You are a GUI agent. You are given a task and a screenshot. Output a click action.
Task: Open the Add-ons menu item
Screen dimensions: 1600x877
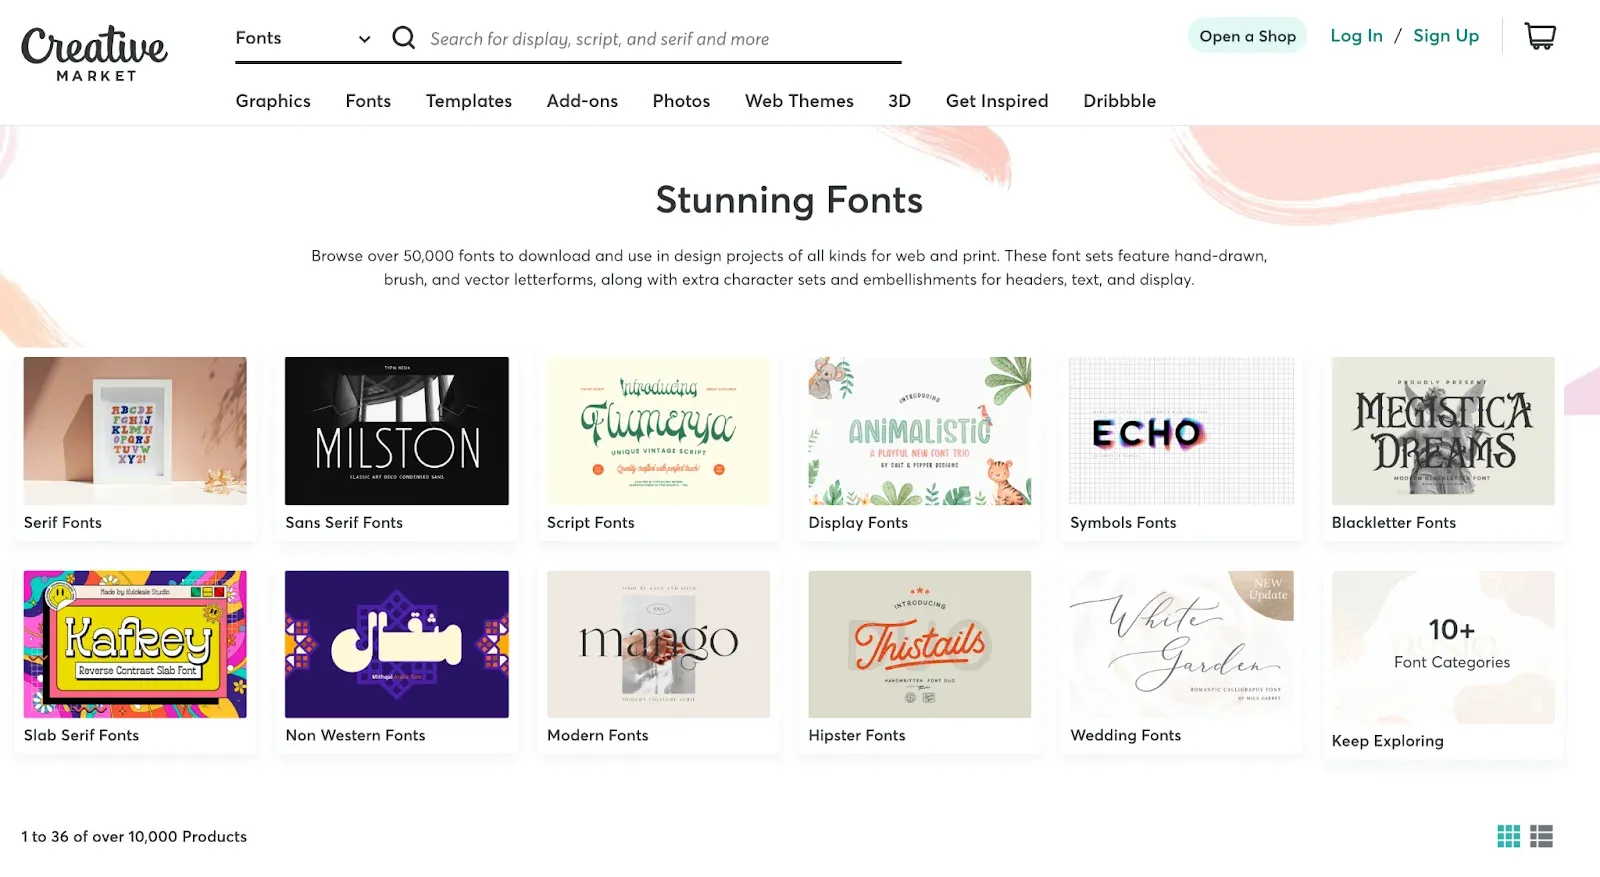[582, 101]
